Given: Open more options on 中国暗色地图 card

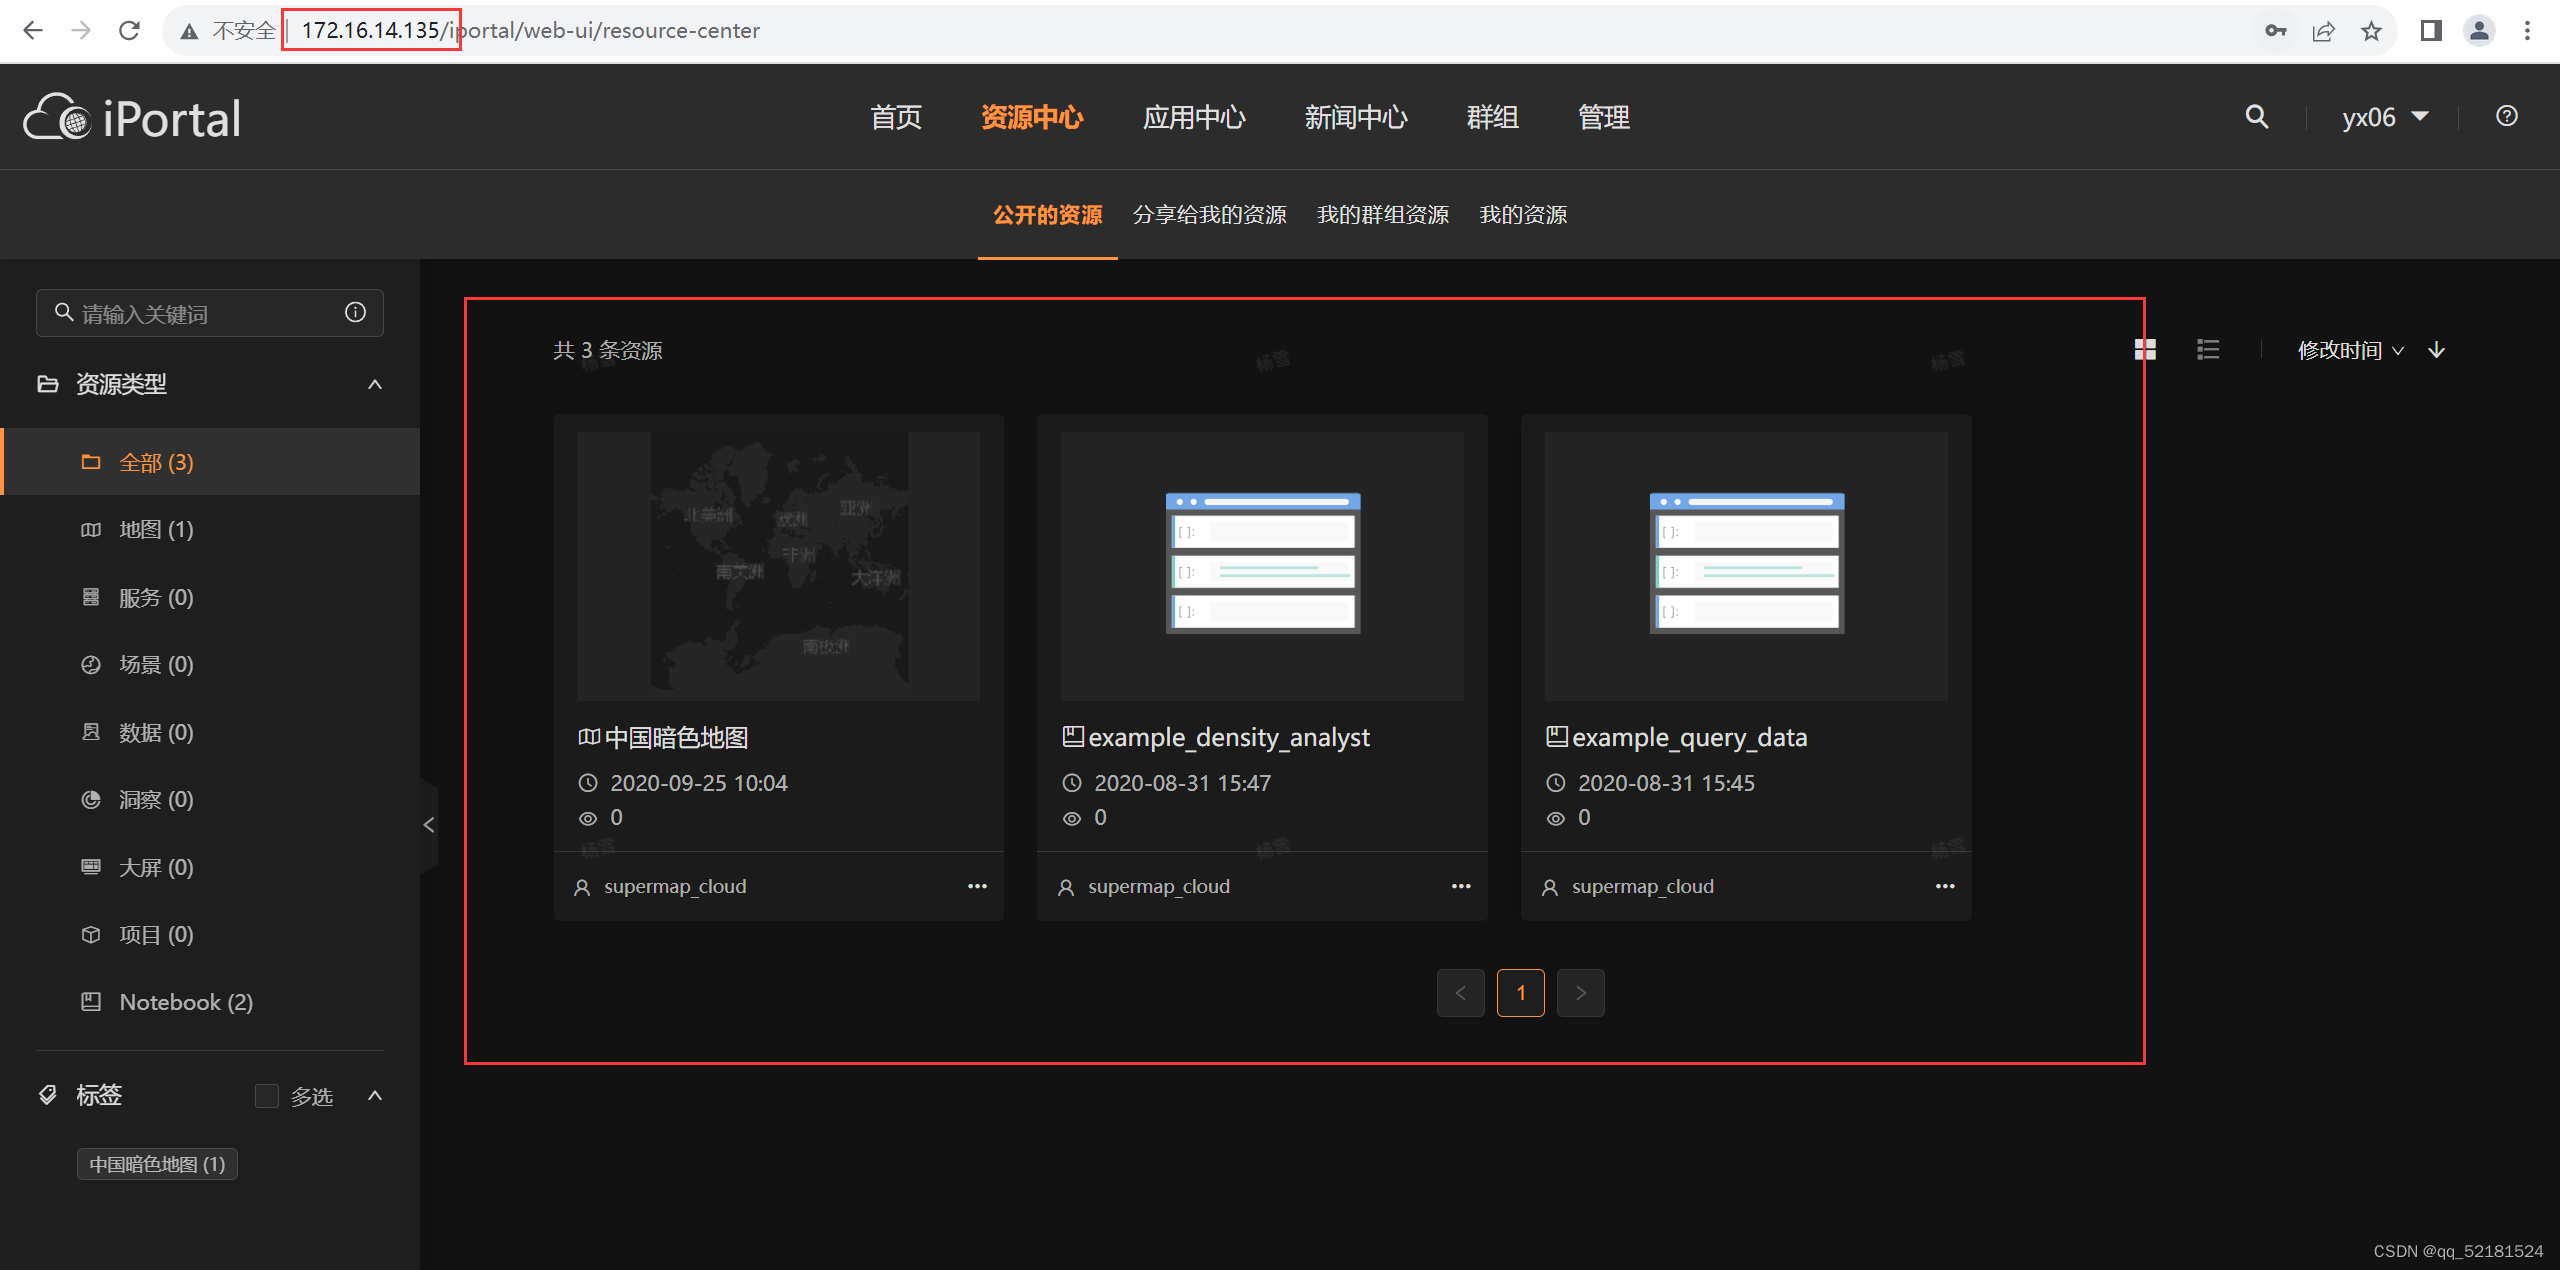Looking at the screenshot, I should pyautogui.click(x=977, y=885).
